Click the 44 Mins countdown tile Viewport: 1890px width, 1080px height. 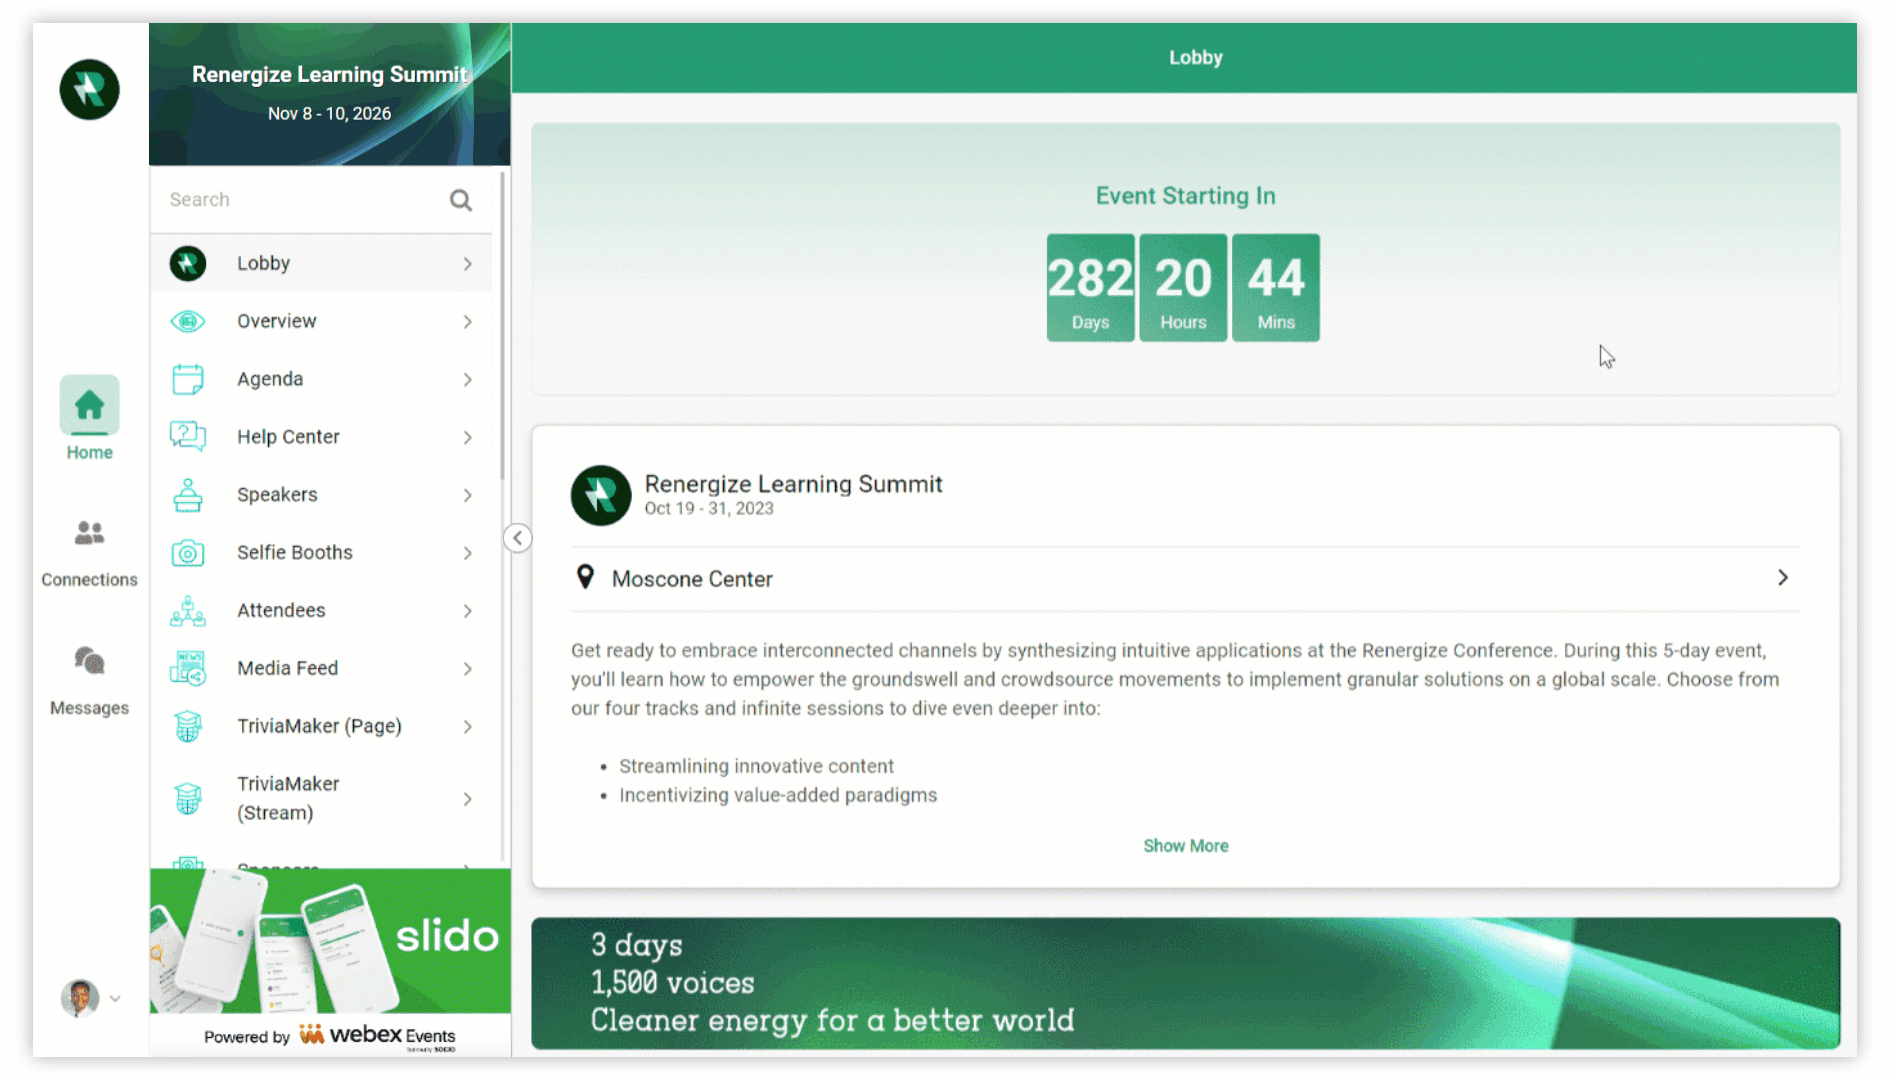point(1276,288)
